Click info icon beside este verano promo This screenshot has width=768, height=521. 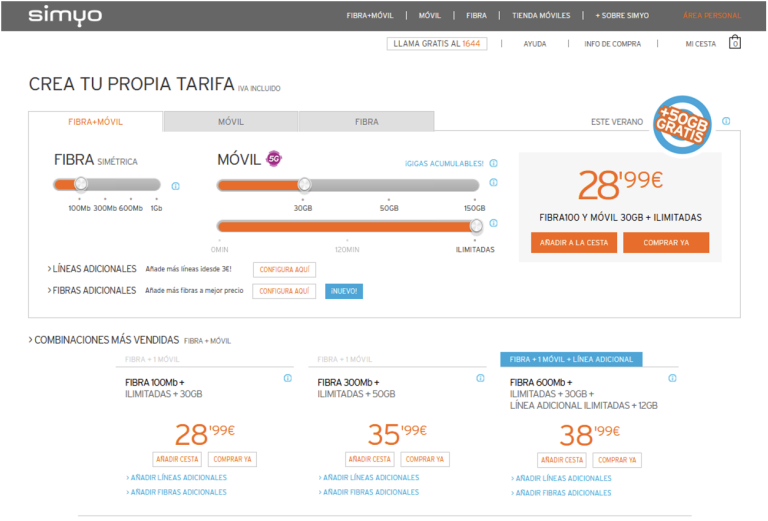click(726, 121)
